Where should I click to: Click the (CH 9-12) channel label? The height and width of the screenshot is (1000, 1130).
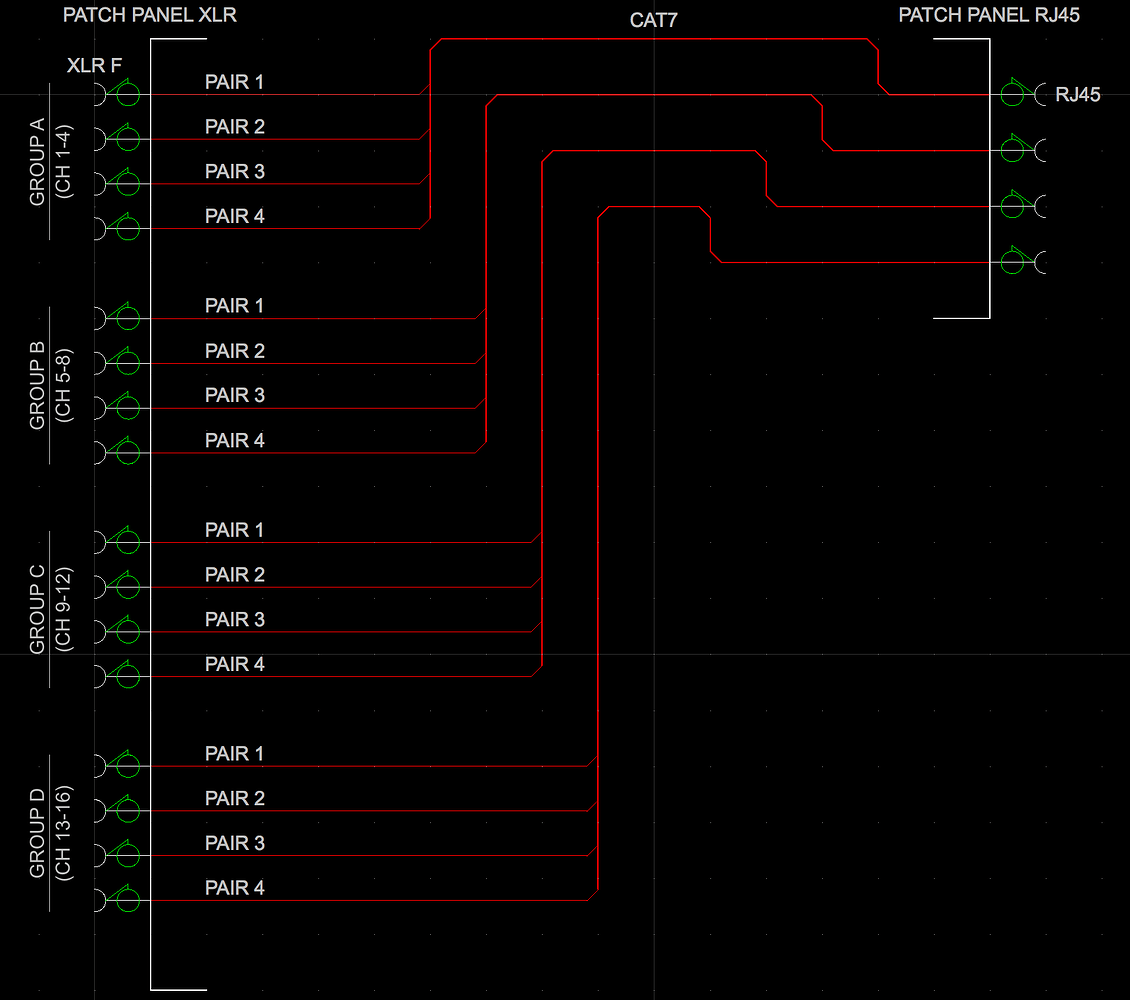(x=63, y=610)
